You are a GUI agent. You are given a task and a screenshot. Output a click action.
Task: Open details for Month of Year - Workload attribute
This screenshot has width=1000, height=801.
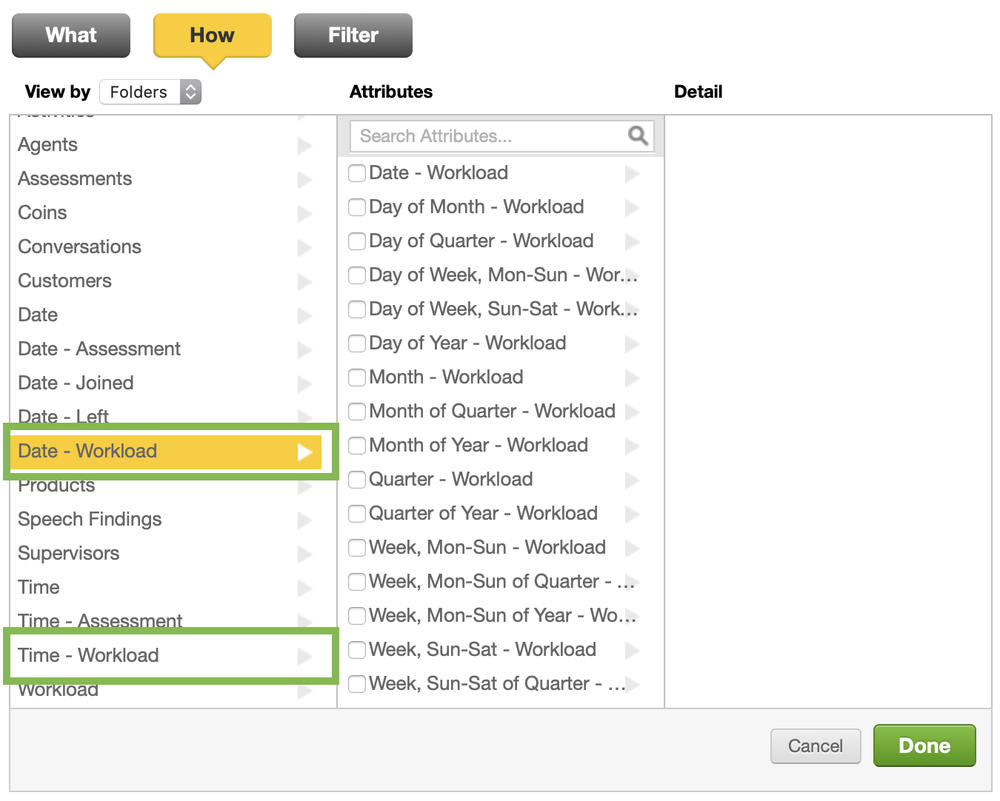[x=631, y=445]
